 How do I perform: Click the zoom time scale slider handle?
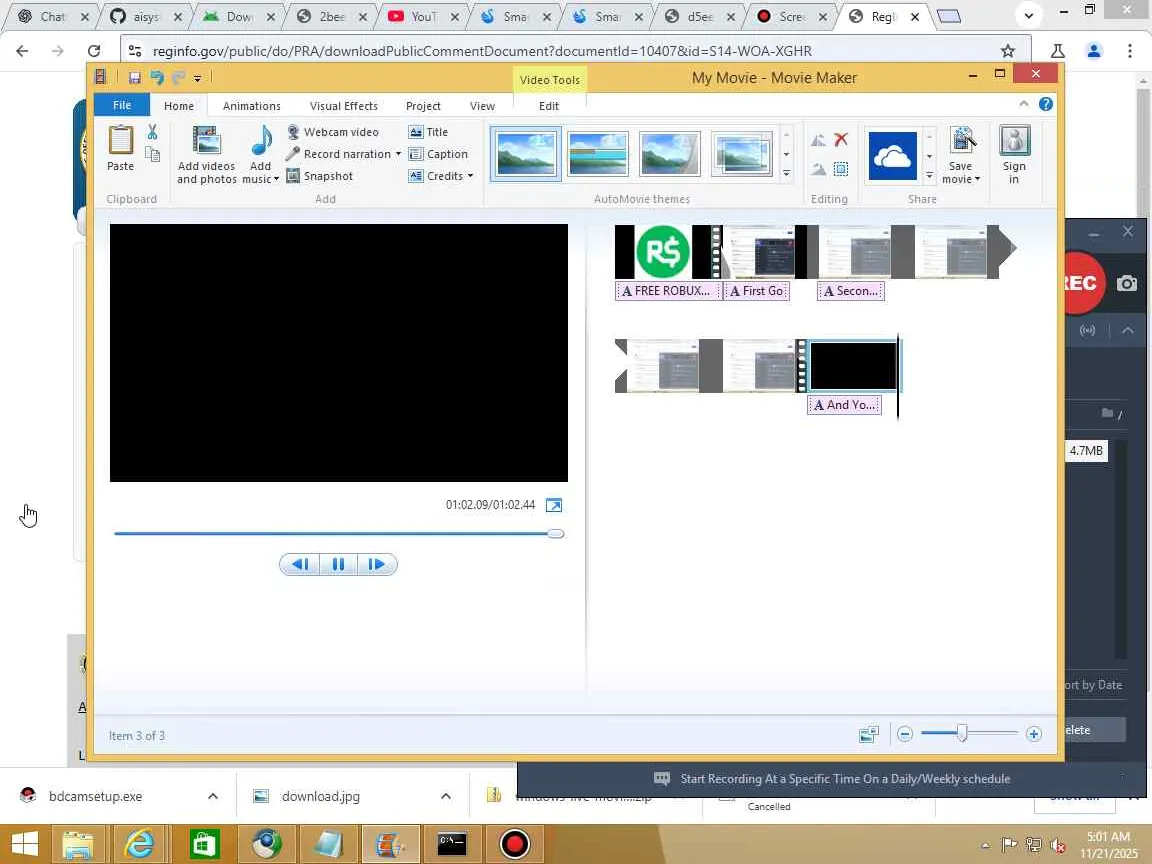(962, 733)
